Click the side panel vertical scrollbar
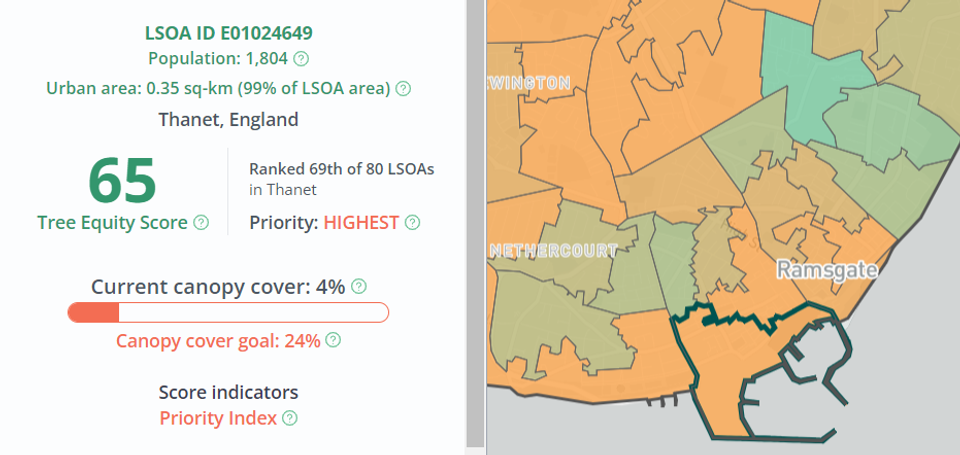The image size is (960, 455). (x=474, y=224)
